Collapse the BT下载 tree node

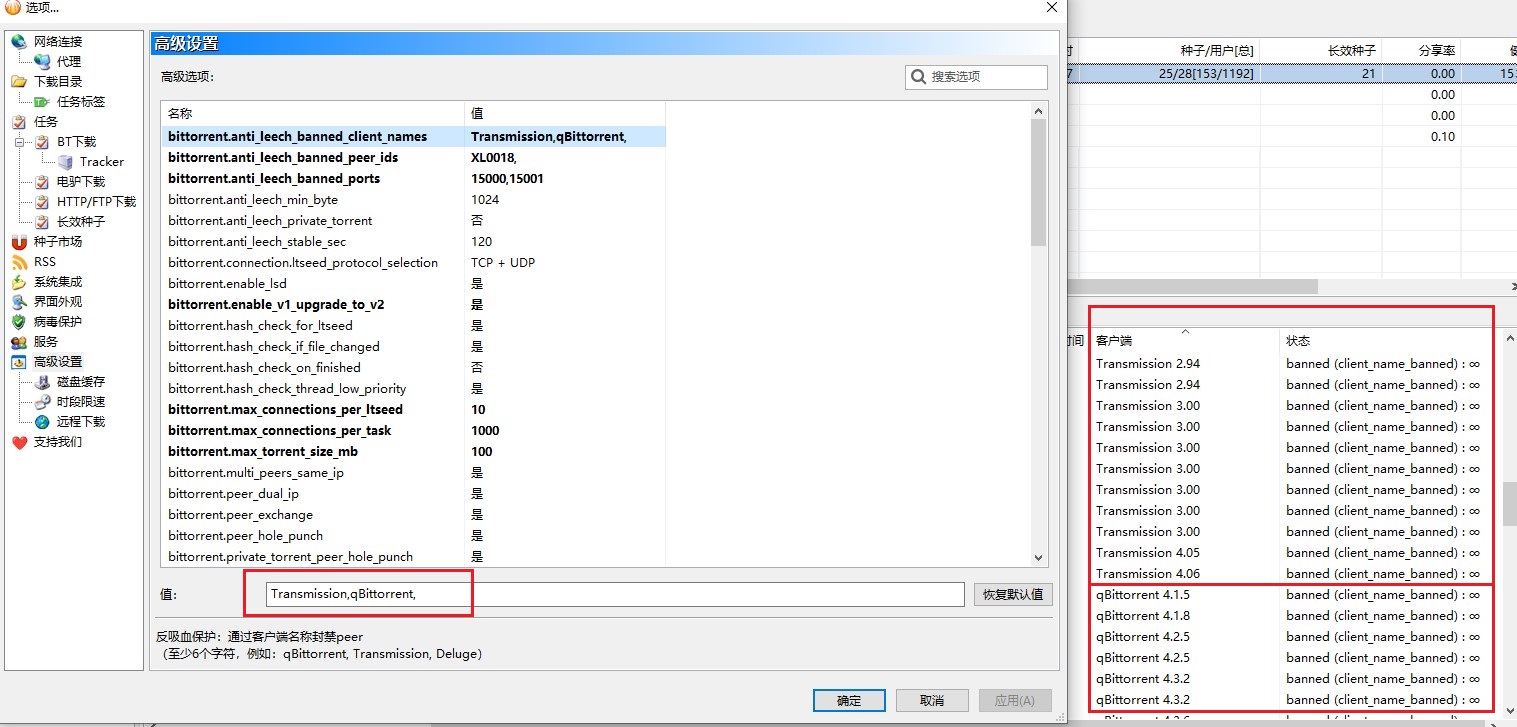click(x=19, y=141)
